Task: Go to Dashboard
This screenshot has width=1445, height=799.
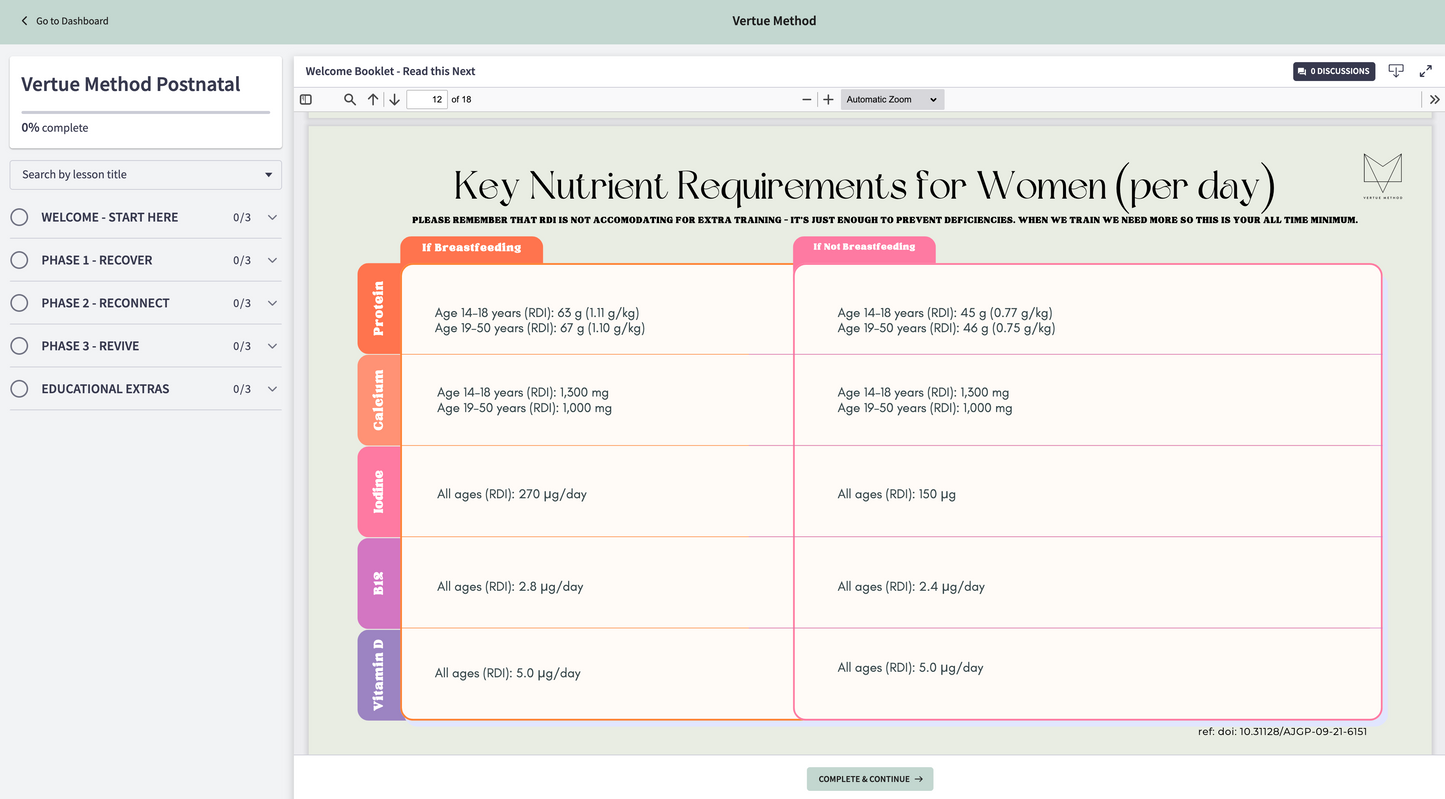Action: point(63,20)
